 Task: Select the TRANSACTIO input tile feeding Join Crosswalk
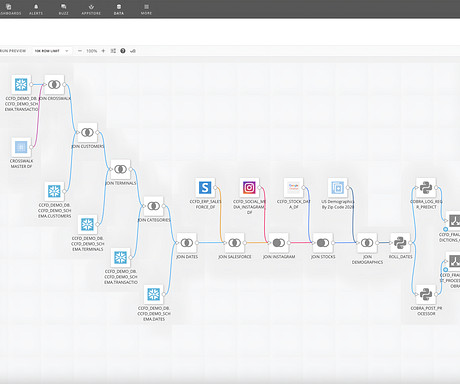(21, 84)
